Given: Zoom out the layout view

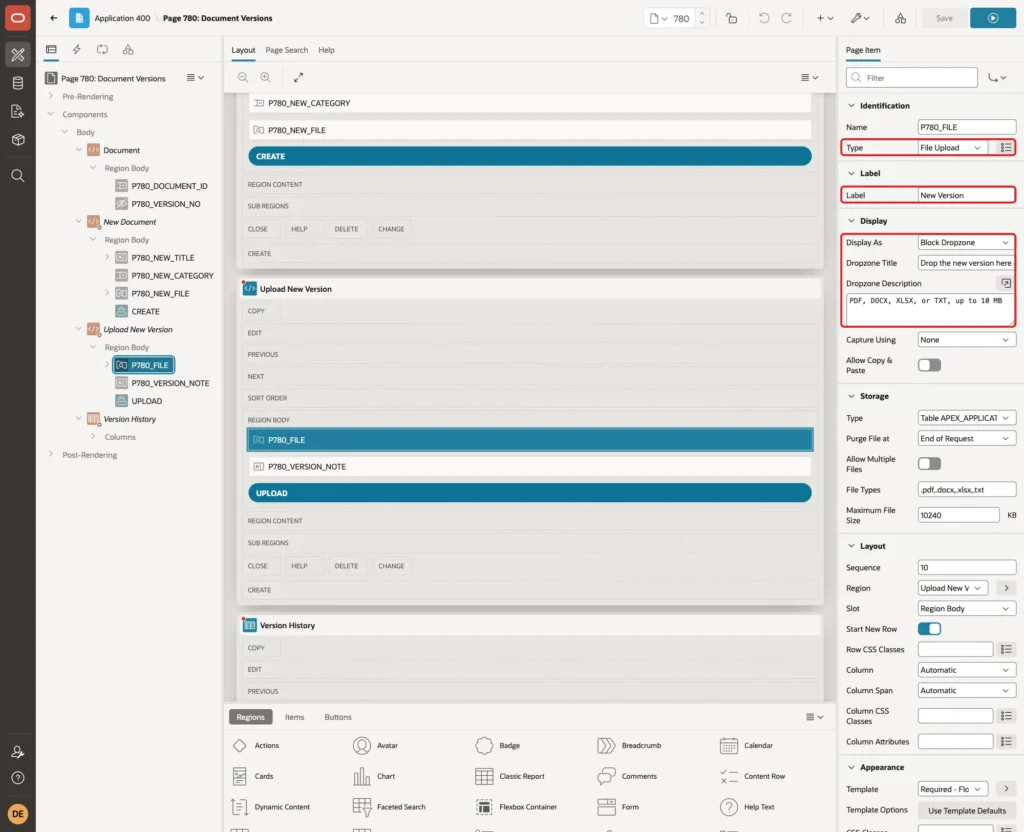Looking at the screenshot, I should 242,77.
